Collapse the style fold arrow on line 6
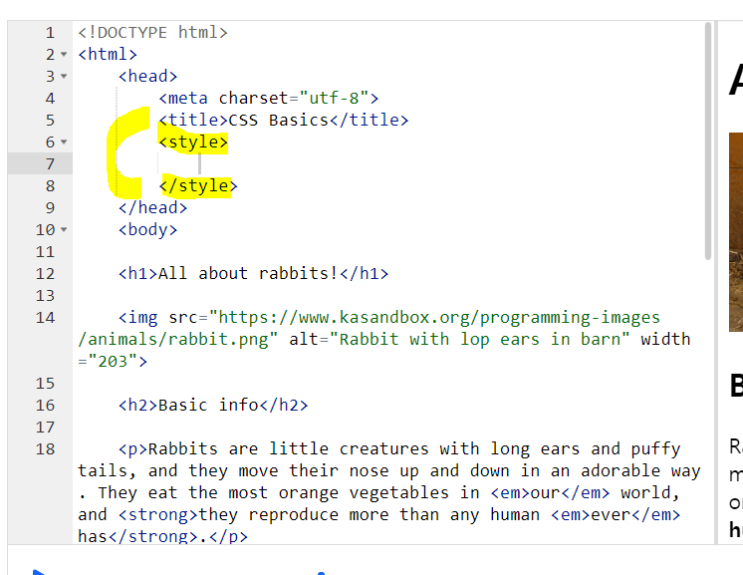743x575 pixels. click(64, 142)
